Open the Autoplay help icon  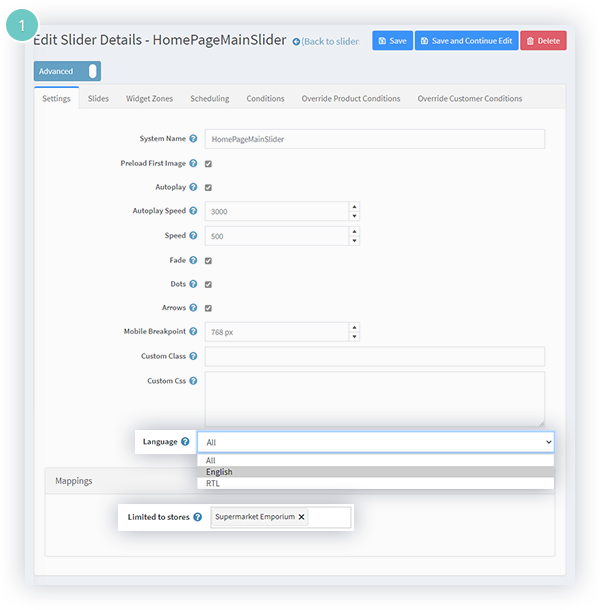(x=193, y=187)
